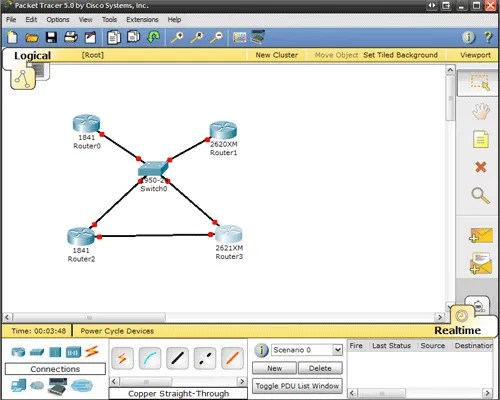Select Wireless Devices category icon
This screenshot has height=400, width=500.
[x=73, y=352]
